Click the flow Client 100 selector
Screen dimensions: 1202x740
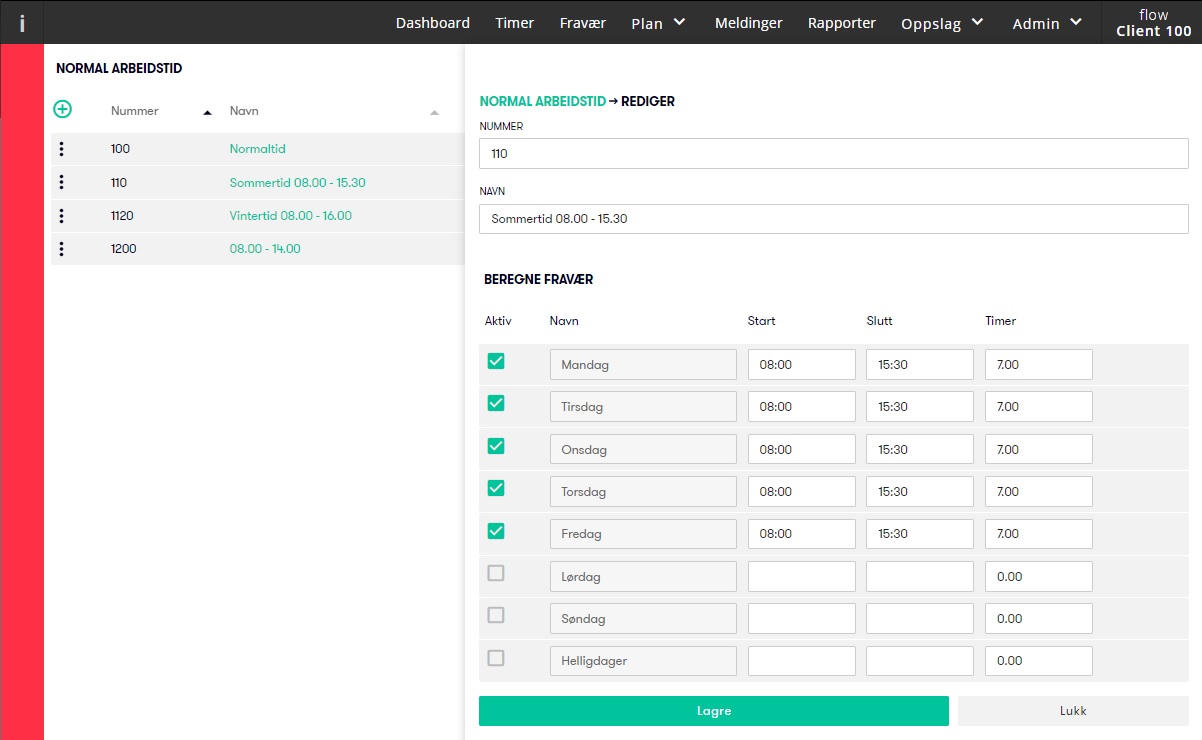tap(1153, 22)
